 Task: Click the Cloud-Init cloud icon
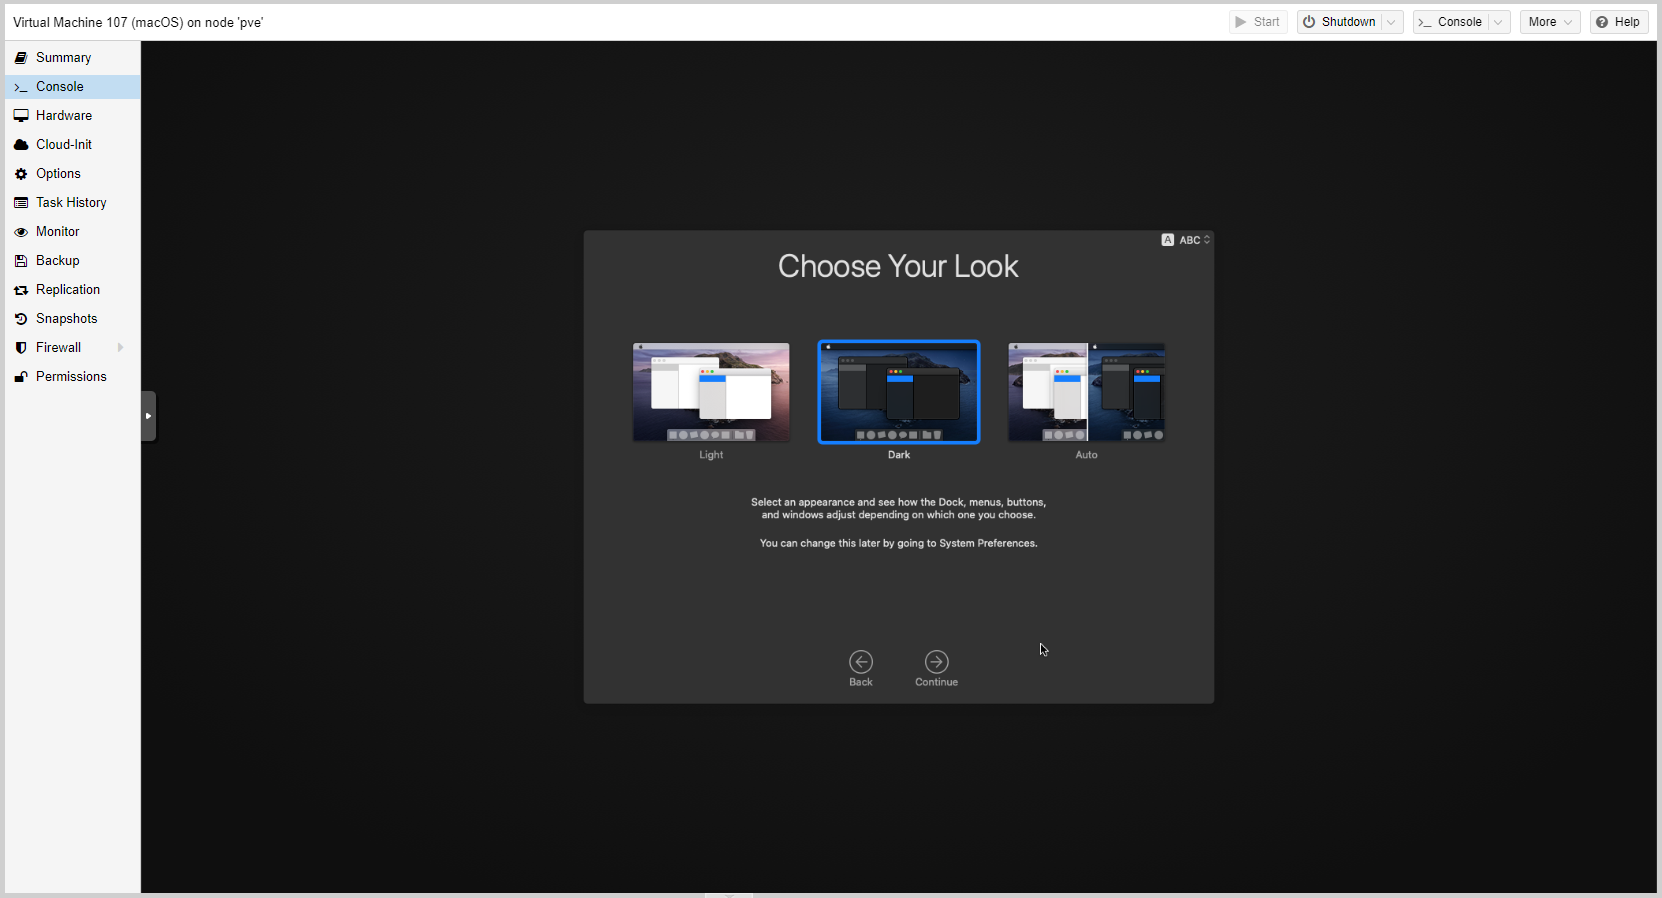(x=21, y=145)
